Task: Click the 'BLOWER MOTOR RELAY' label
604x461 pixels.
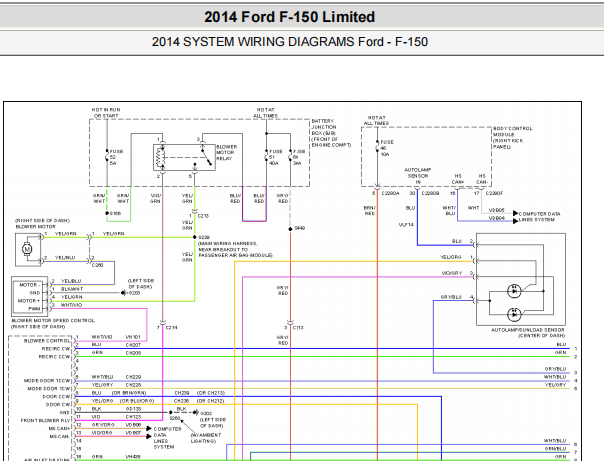Action: click(x=227, y=153)
